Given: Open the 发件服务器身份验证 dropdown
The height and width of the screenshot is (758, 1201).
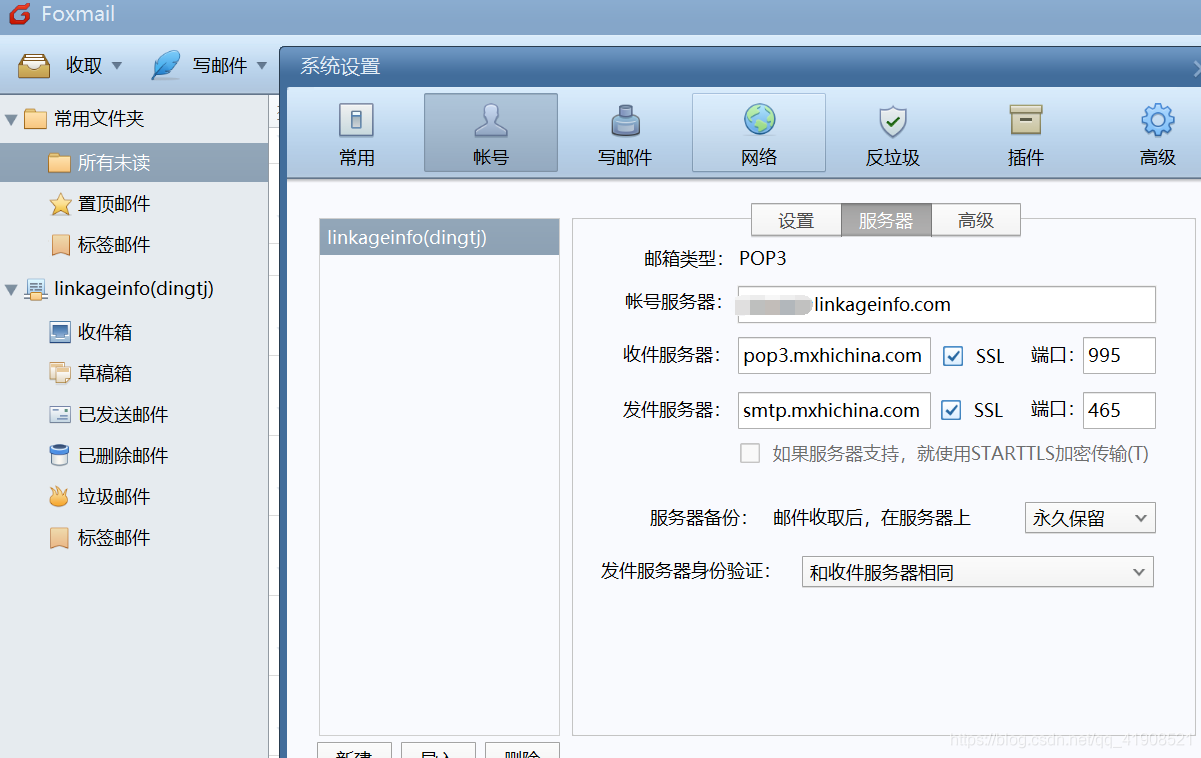Looking at the screenshot, I should pyautogui.click(x=978, y=572).
